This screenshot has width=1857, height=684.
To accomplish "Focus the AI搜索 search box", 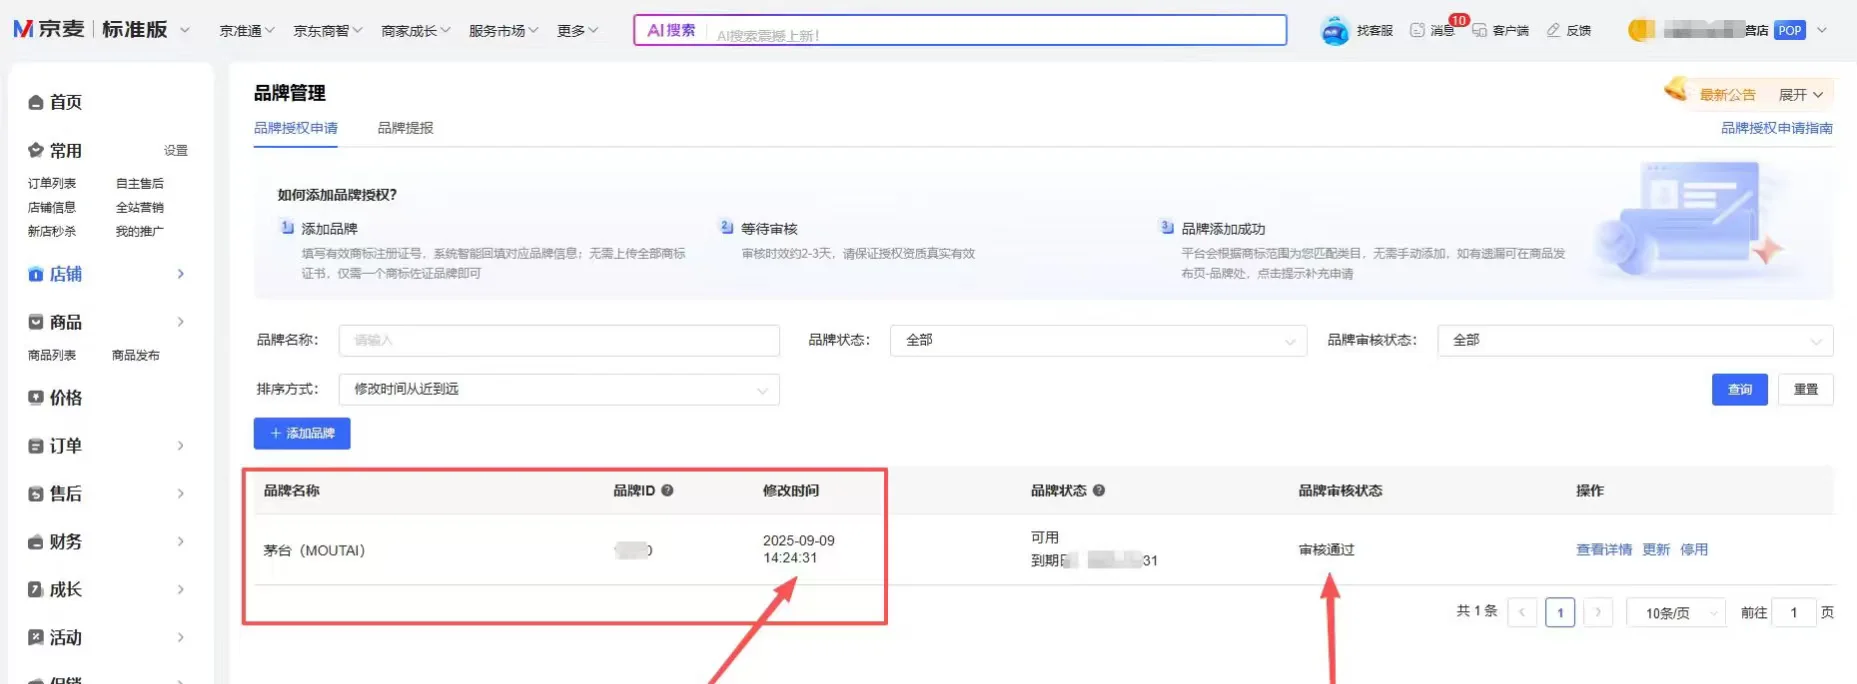I will click(960, 31).
